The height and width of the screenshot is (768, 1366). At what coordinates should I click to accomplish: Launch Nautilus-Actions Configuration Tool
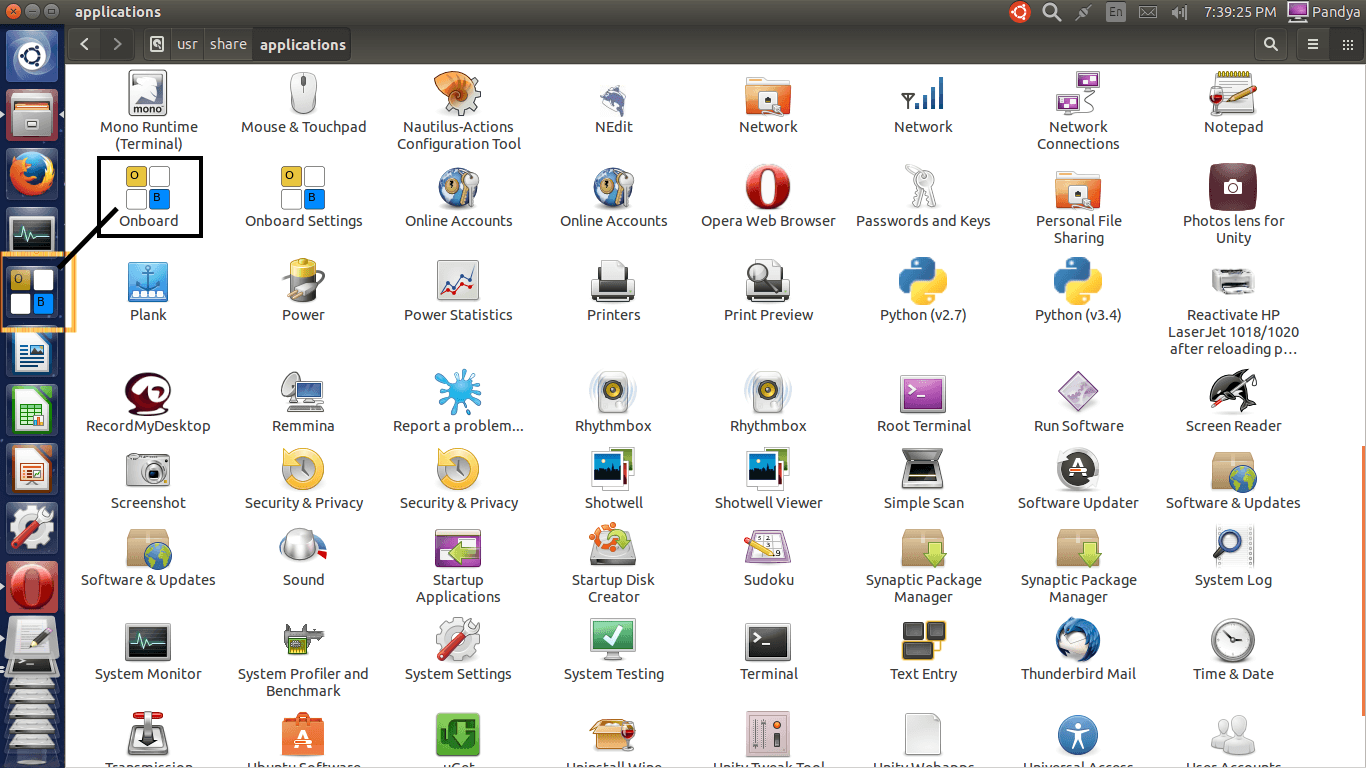point(458,93)
